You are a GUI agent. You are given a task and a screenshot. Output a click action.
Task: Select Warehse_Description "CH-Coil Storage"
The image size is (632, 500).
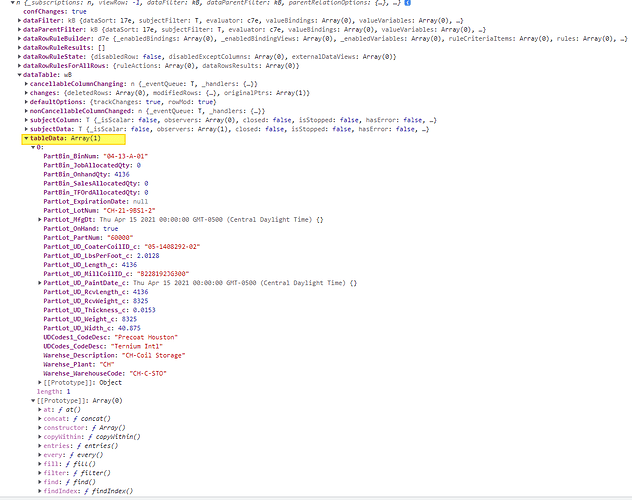pyautogui.click(x=154, y=355)
